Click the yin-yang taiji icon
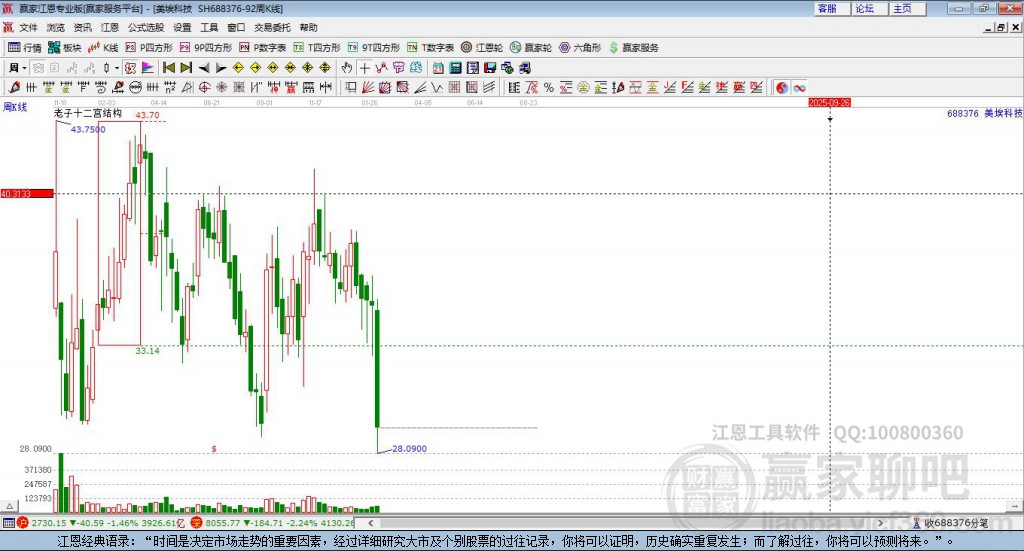 click(x=782, y=87)
